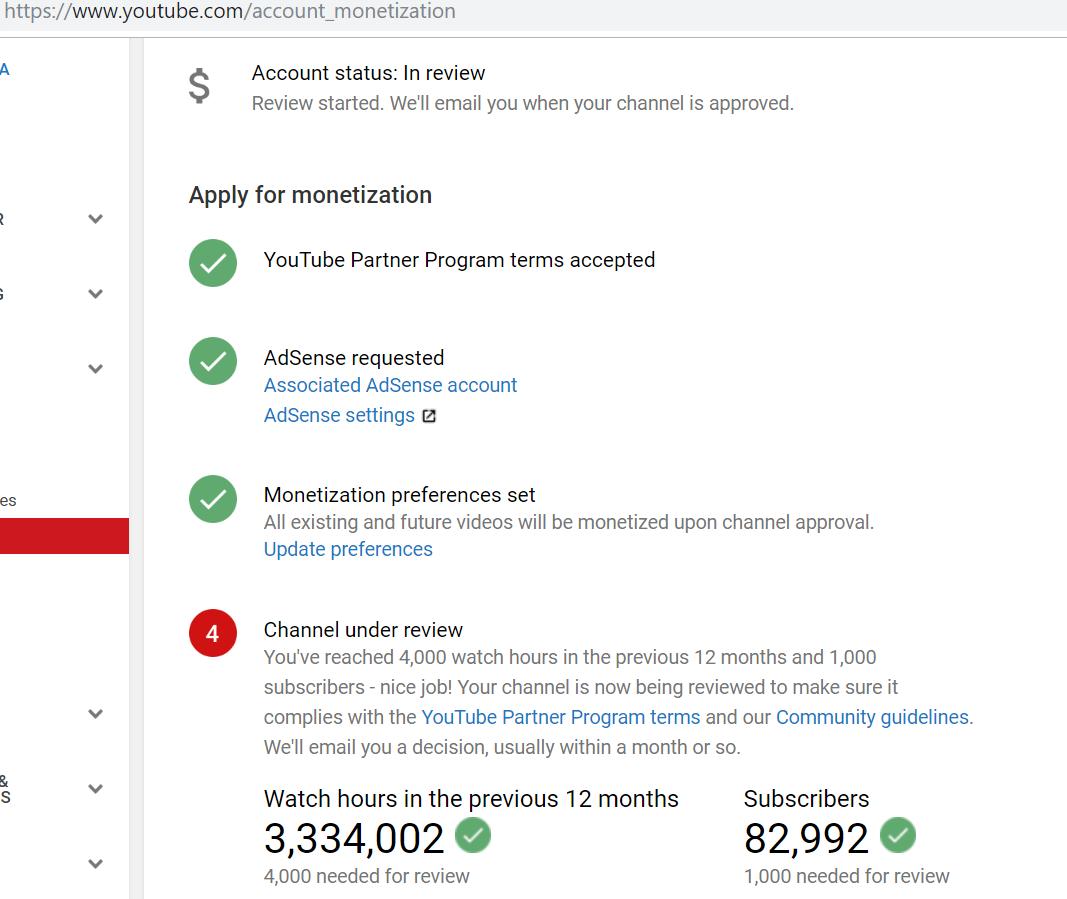
Task: Click 'Watch hours in the previous 12 months' label
Action: click(471, 799)
